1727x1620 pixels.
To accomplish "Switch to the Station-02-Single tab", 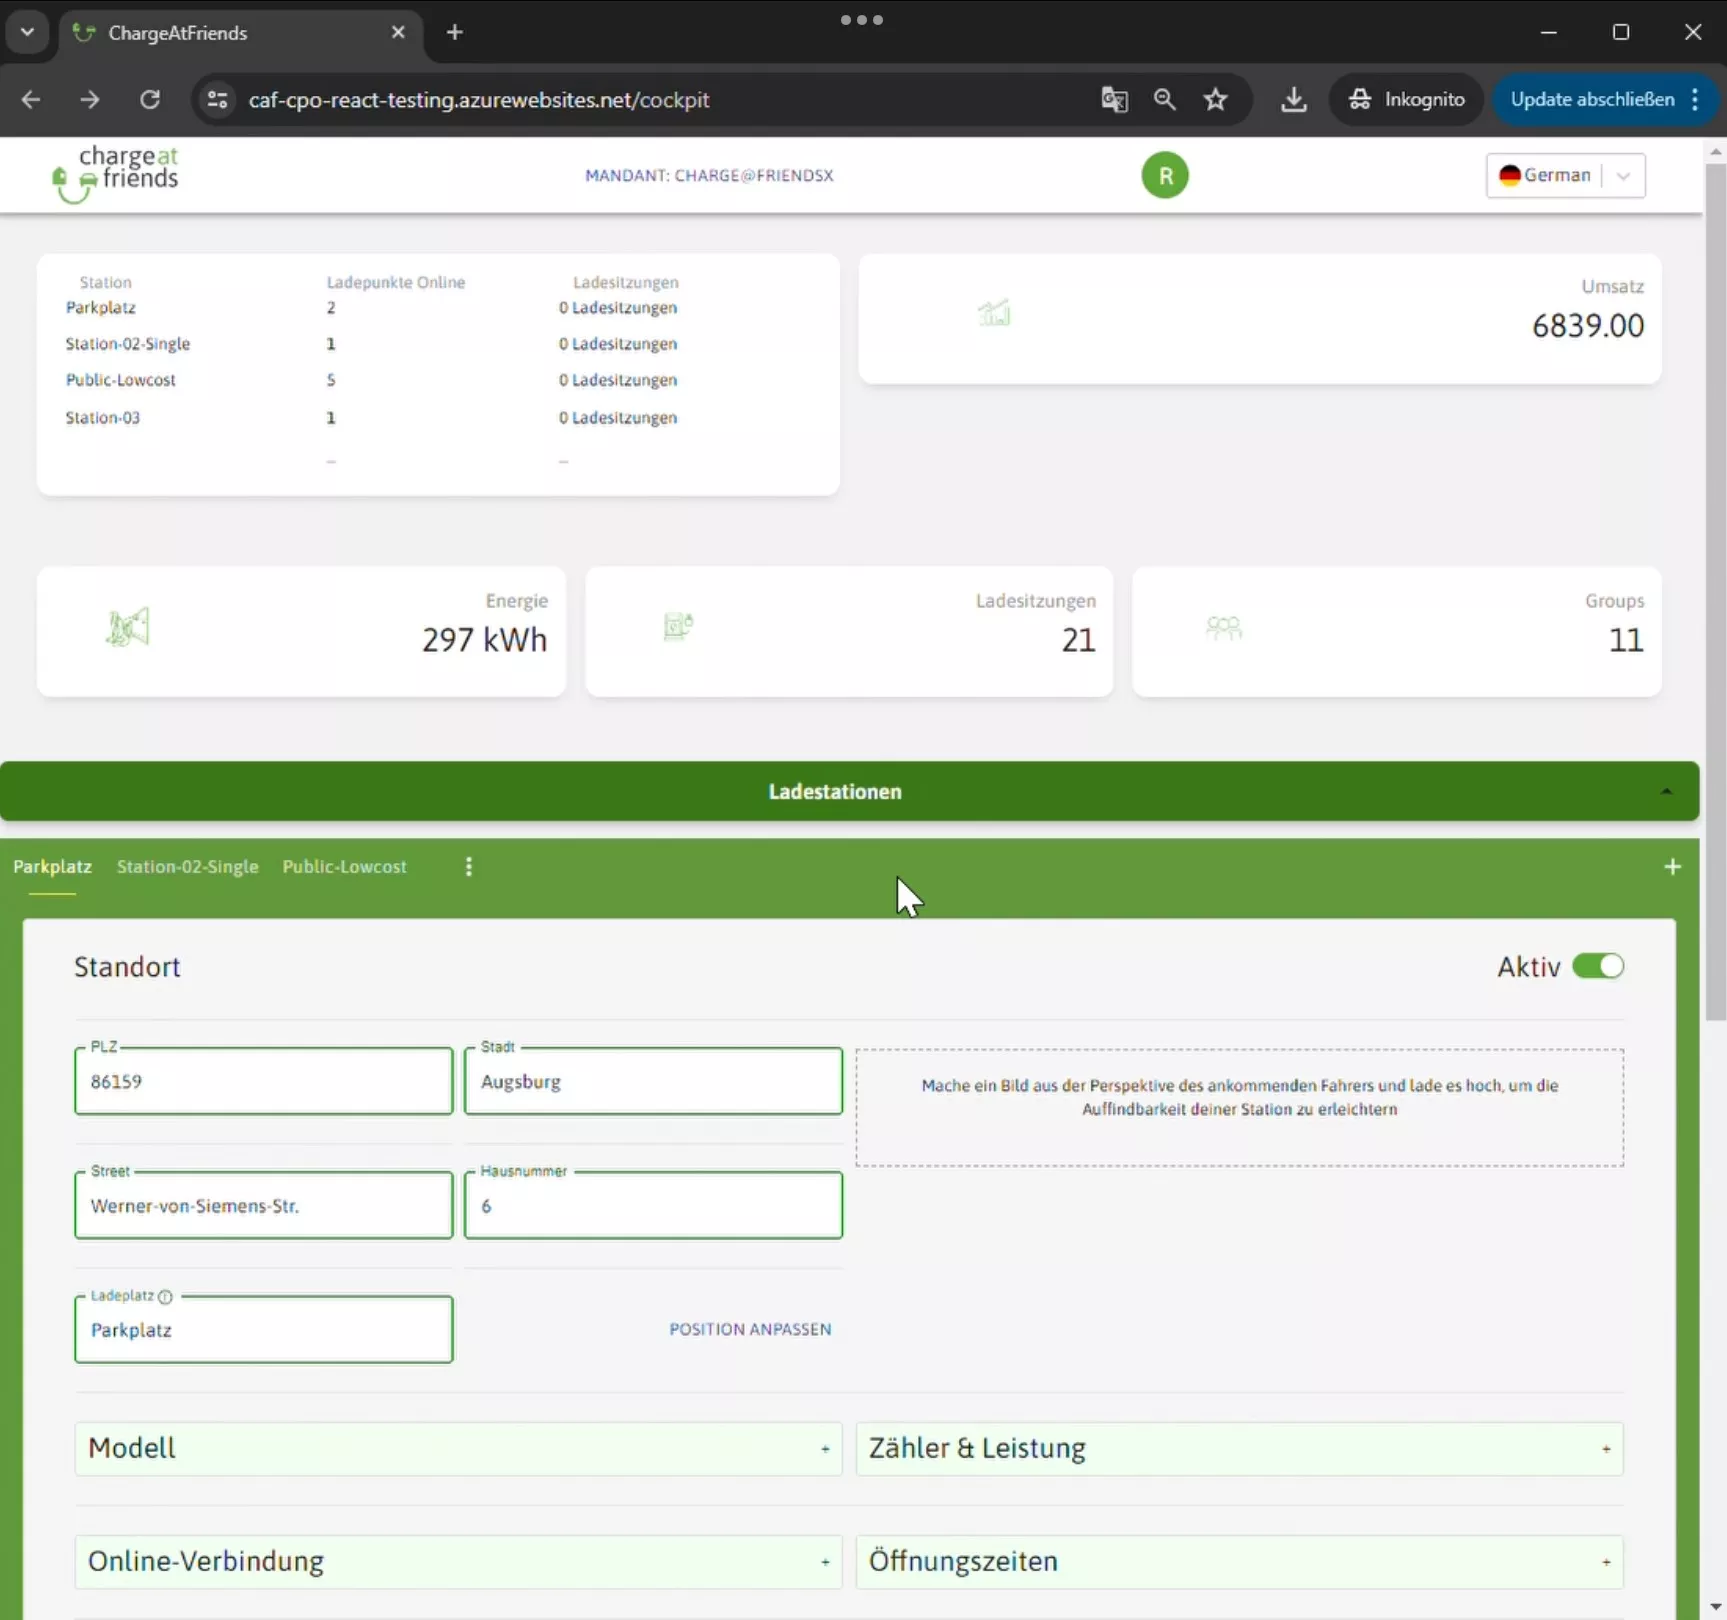I will pos(187,867).
